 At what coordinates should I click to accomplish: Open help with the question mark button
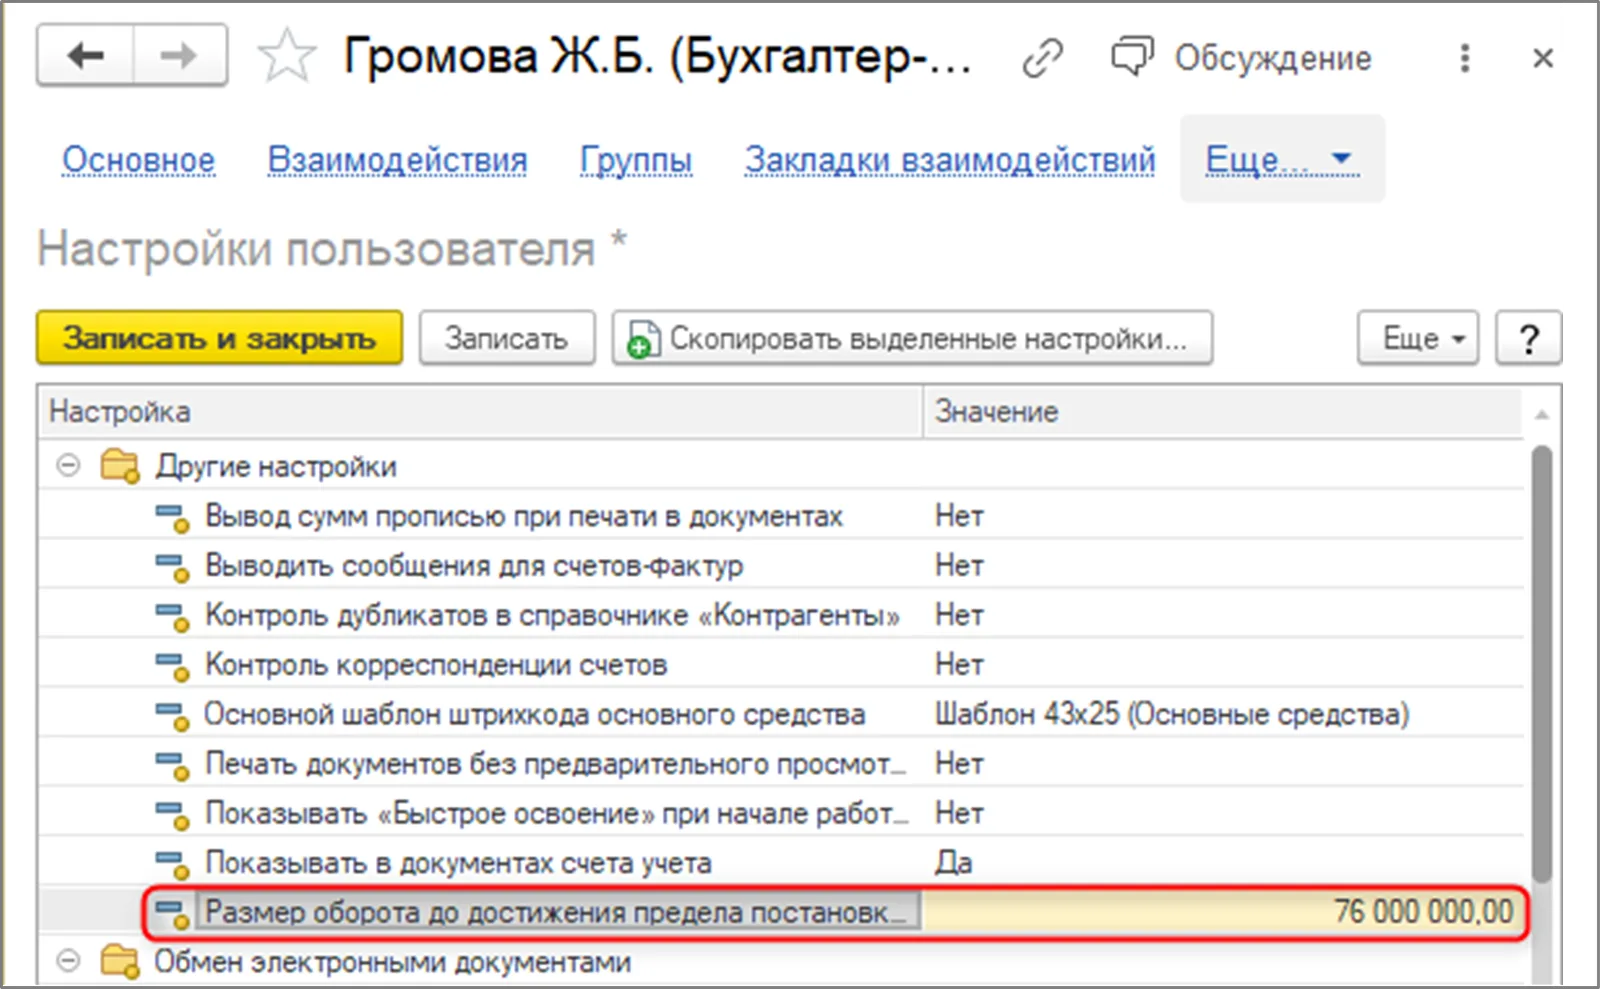point(1528,338)
